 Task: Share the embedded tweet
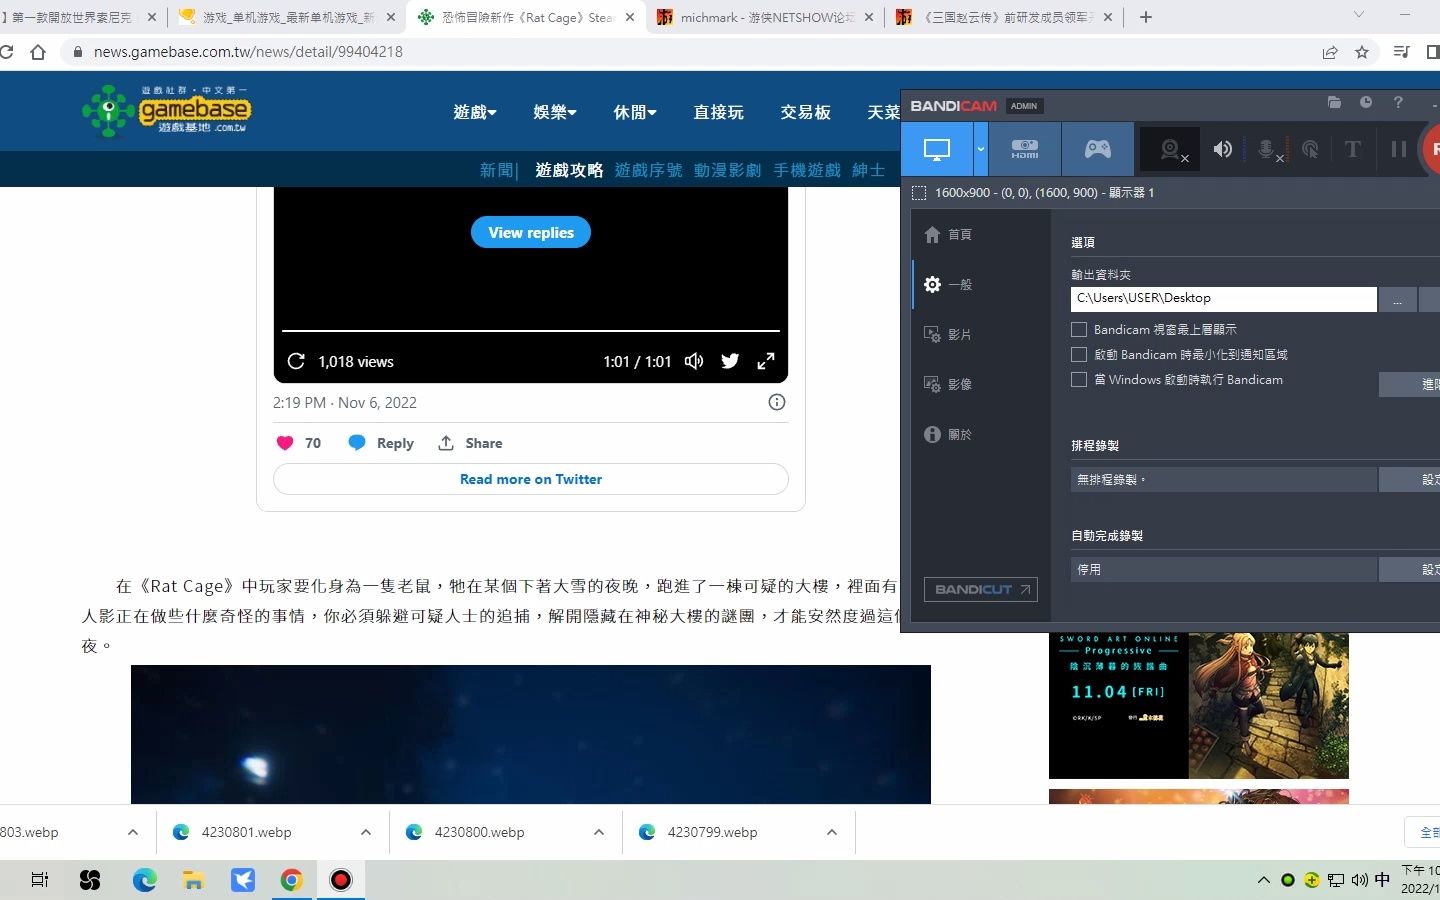470,443
